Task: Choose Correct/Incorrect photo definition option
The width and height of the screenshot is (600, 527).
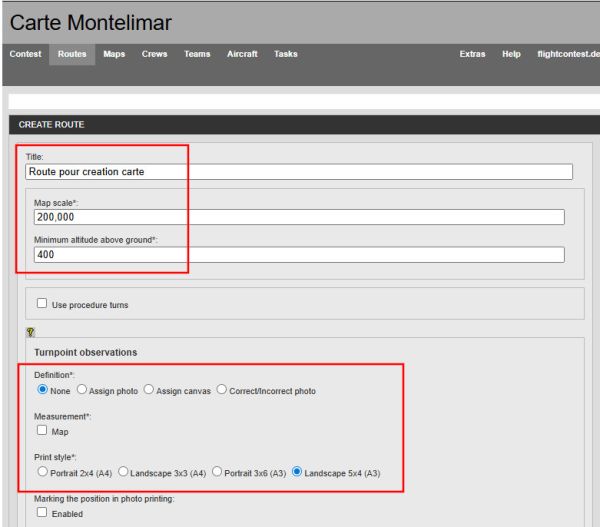Action: pyautogui.click(x=222, y=390)
